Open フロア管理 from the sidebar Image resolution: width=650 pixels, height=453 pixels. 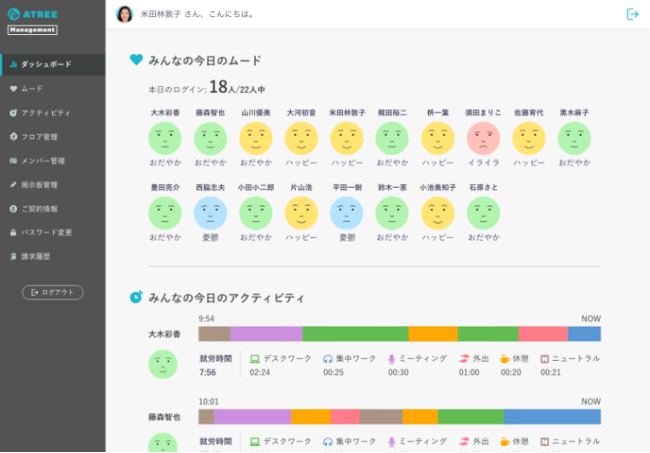[40, 136]
